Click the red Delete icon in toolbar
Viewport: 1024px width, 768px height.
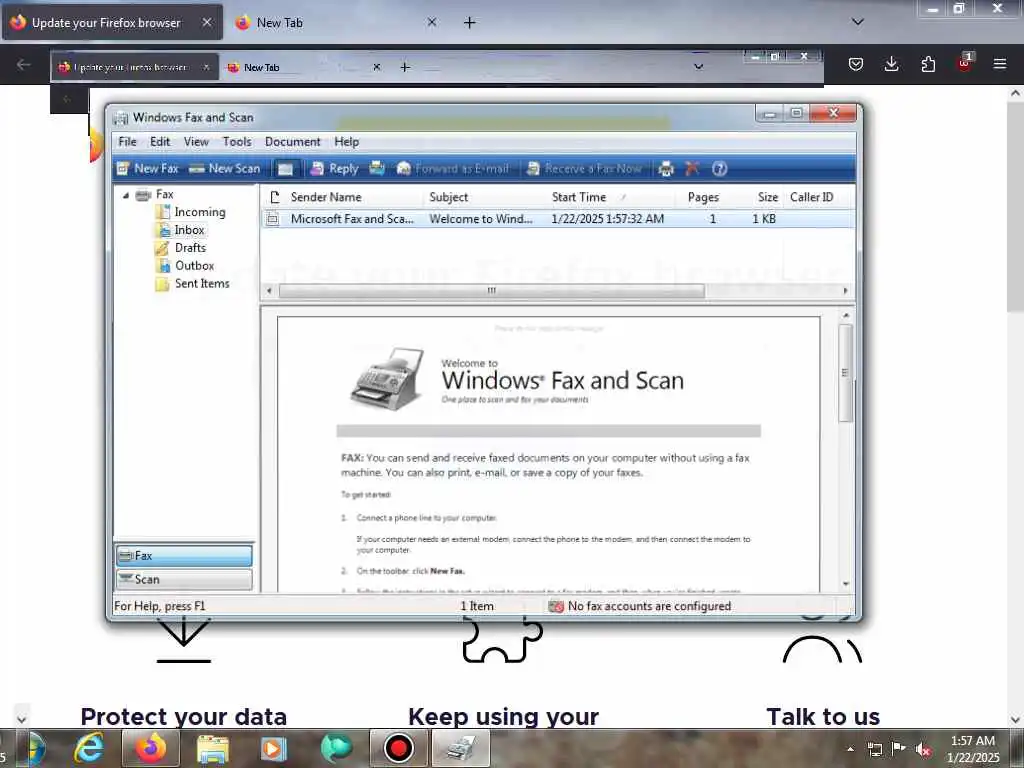[692, 168]
